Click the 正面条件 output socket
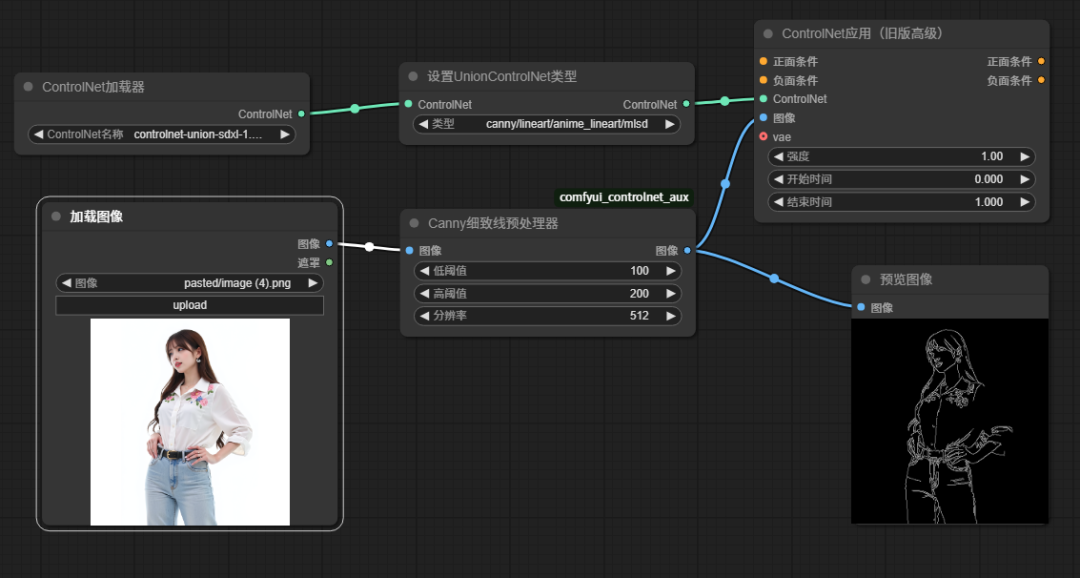 pos(1041,61)
